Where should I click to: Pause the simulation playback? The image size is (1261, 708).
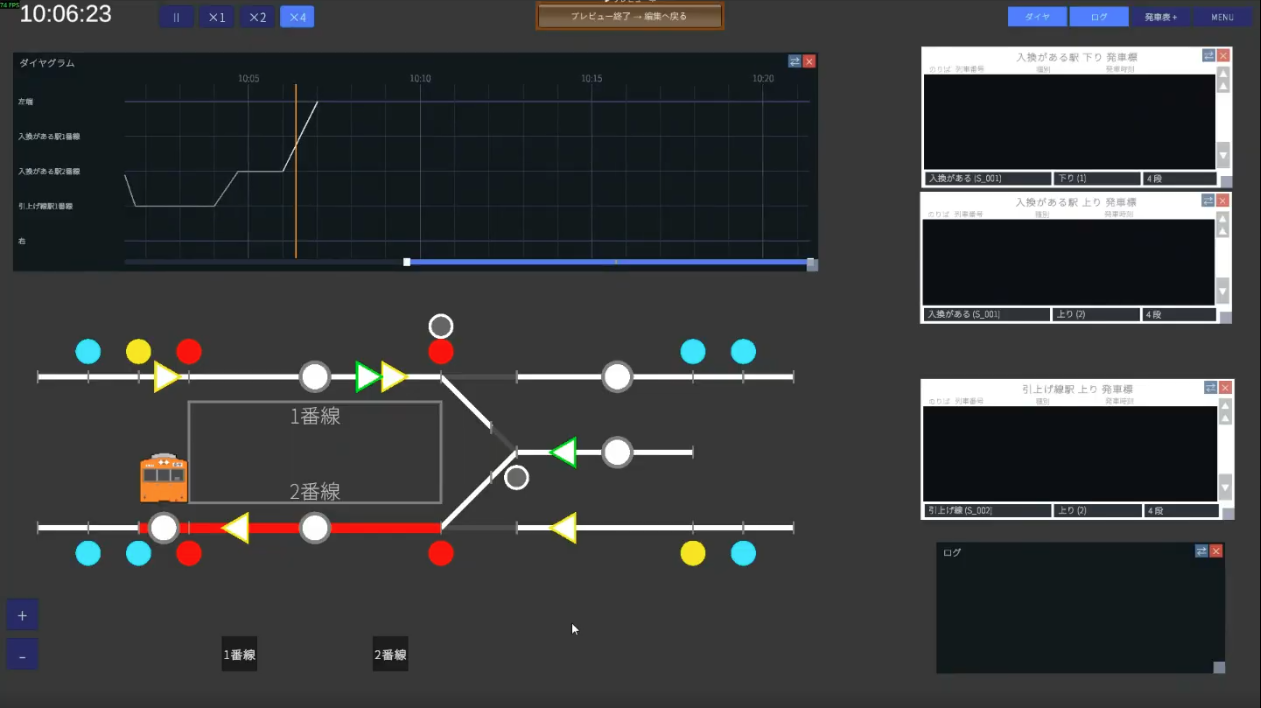coord(176,17)
